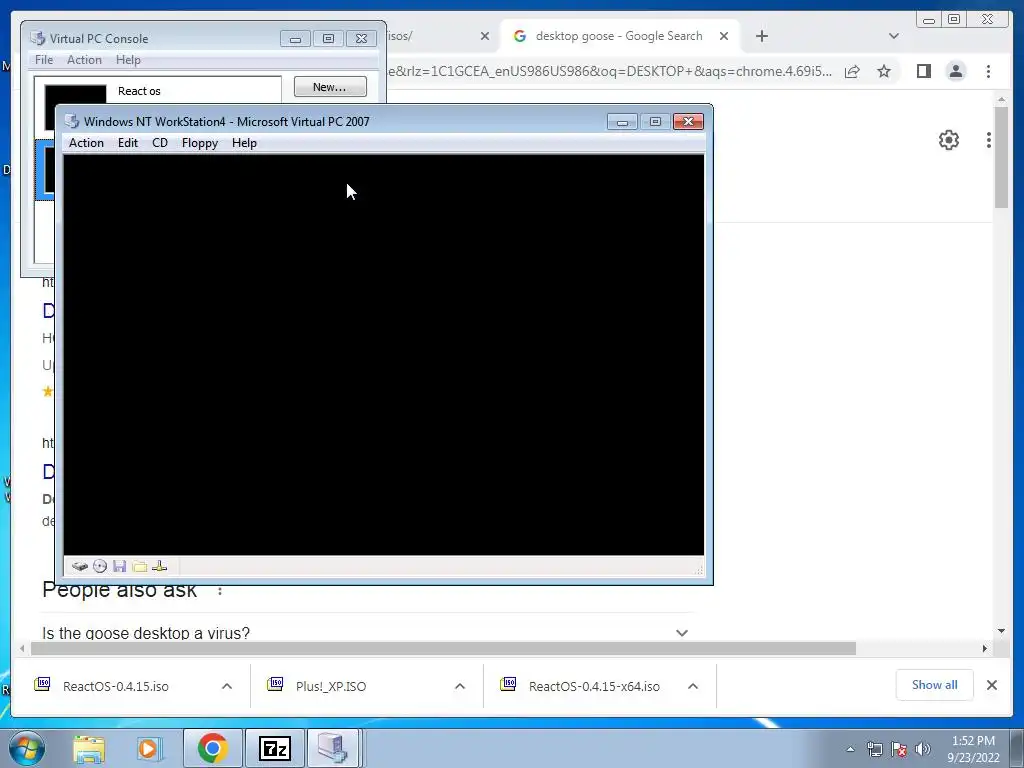
Task: Open a new Chrome tab with the plus button
Action: (761, 37)
